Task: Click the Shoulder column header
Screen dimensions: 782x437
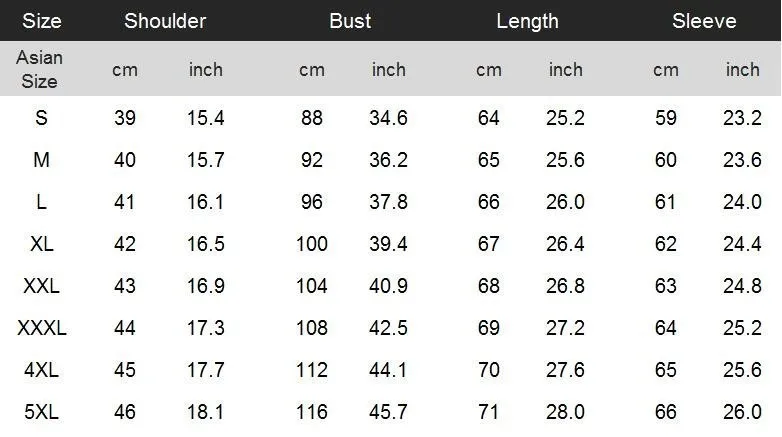Action: click(x=165, y=21)
